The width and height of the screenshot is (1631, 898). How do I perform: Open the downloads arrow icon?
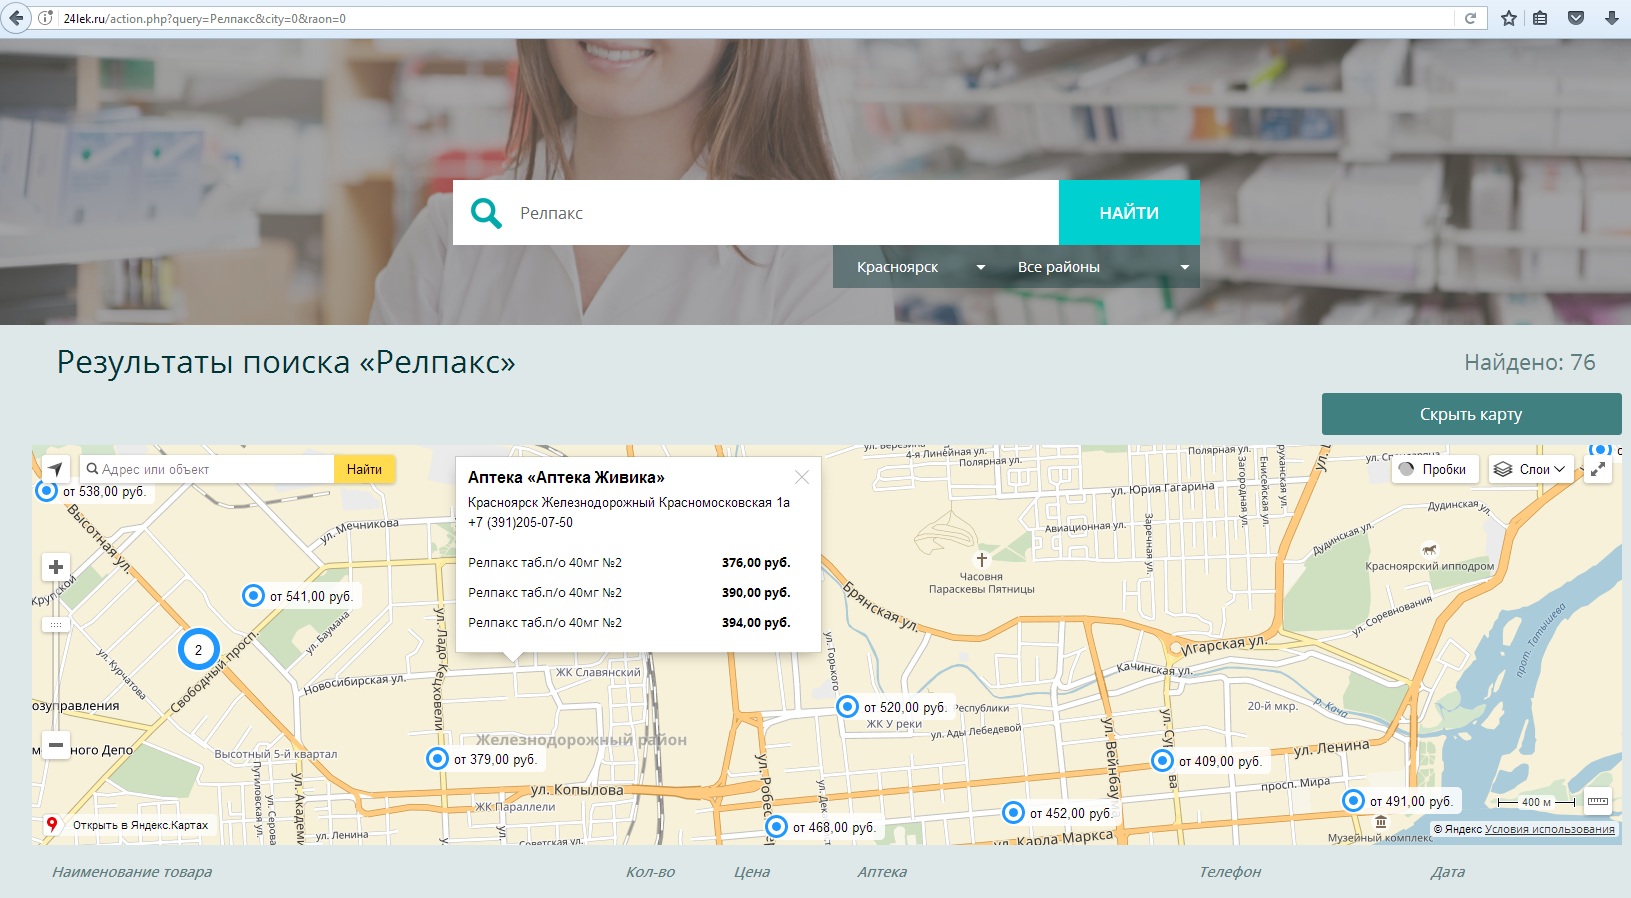click(x=1612, y=18)
